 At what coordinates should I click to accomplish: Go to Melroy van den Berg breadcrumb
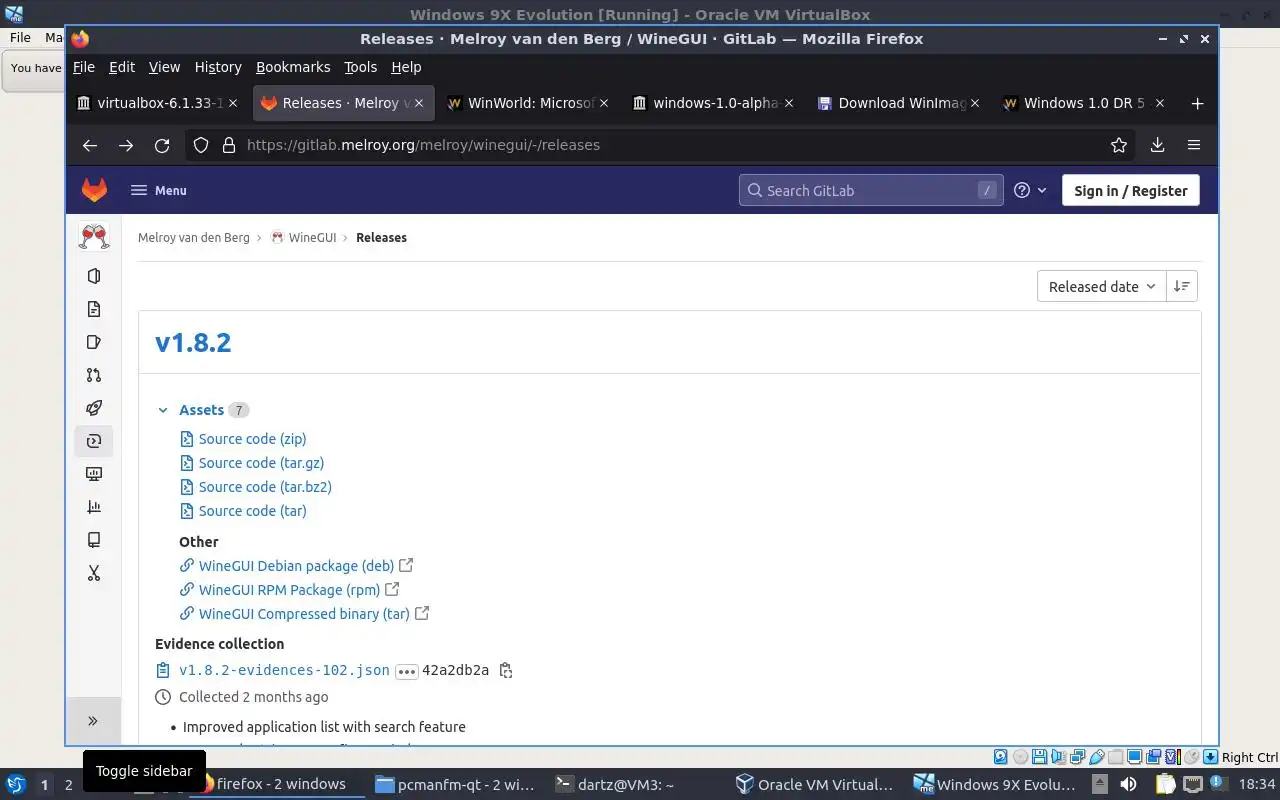194,238
